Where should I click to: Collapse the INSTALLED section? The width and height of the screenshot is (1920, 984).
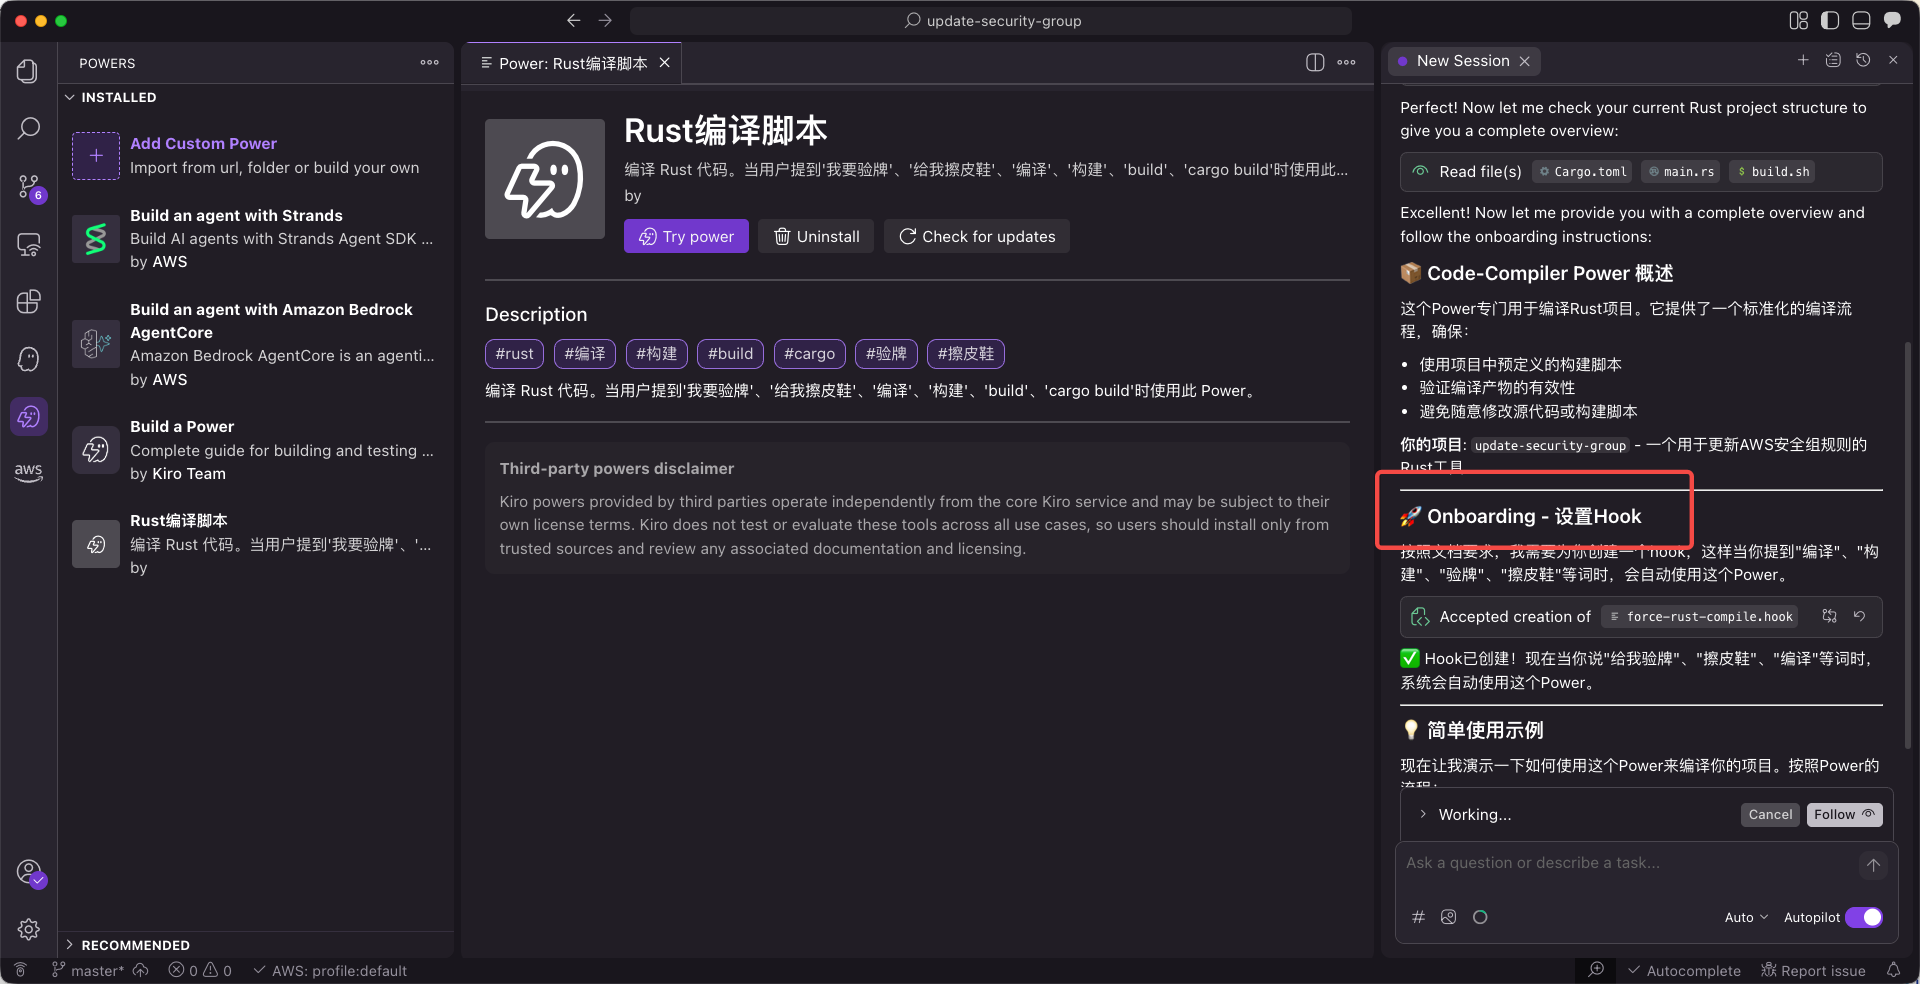pos(70,97)
